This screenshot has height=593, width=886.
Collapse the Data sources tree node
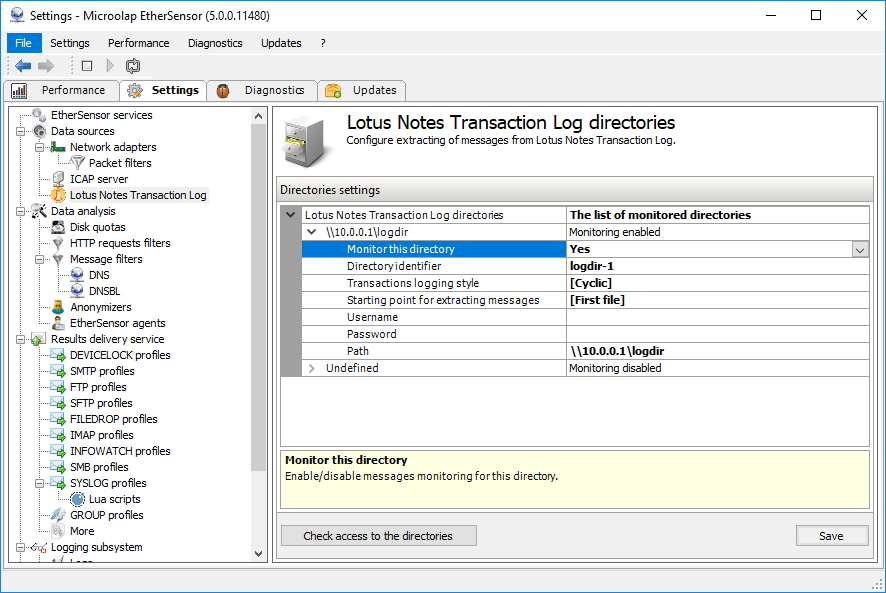(x=20, y=131)
